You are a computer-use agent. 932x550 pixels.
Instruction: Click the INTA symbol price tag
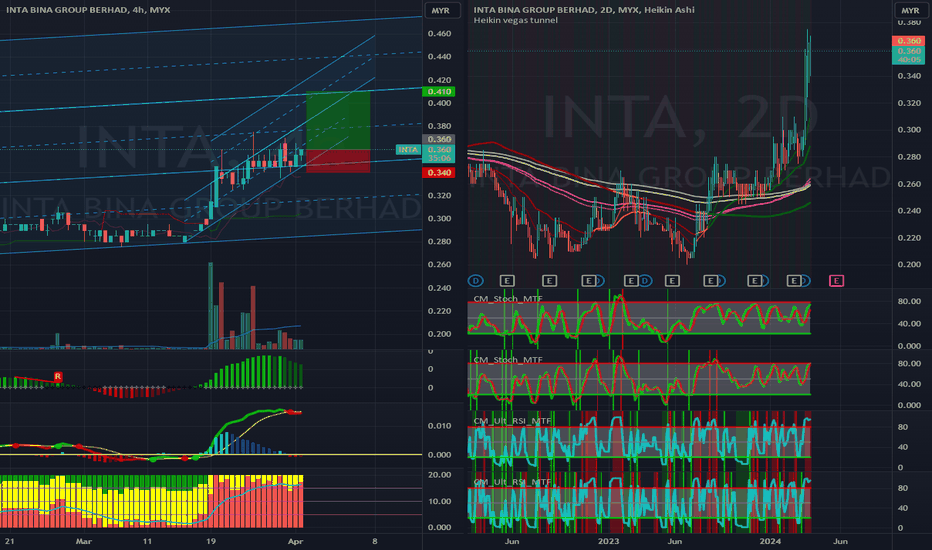click(408, 150)
